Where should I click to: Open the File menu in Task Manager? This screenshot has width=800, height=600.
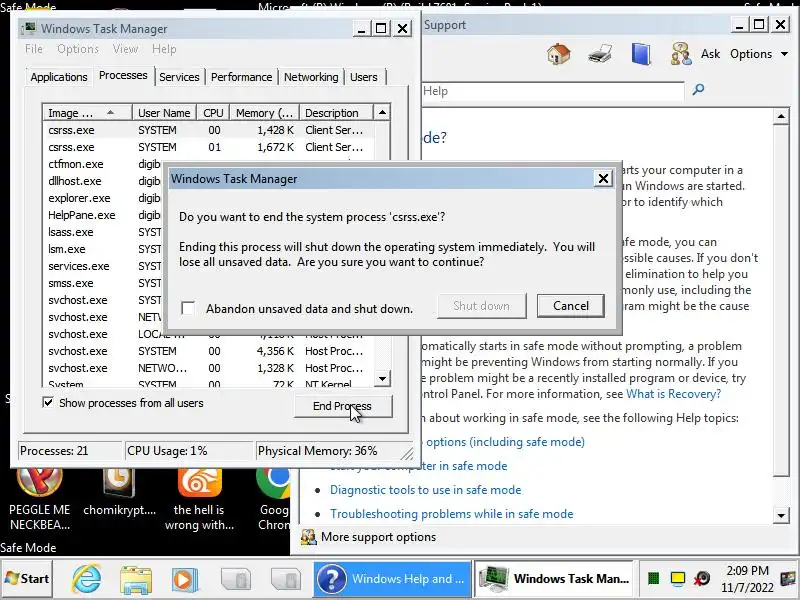(x=34, y=49)
